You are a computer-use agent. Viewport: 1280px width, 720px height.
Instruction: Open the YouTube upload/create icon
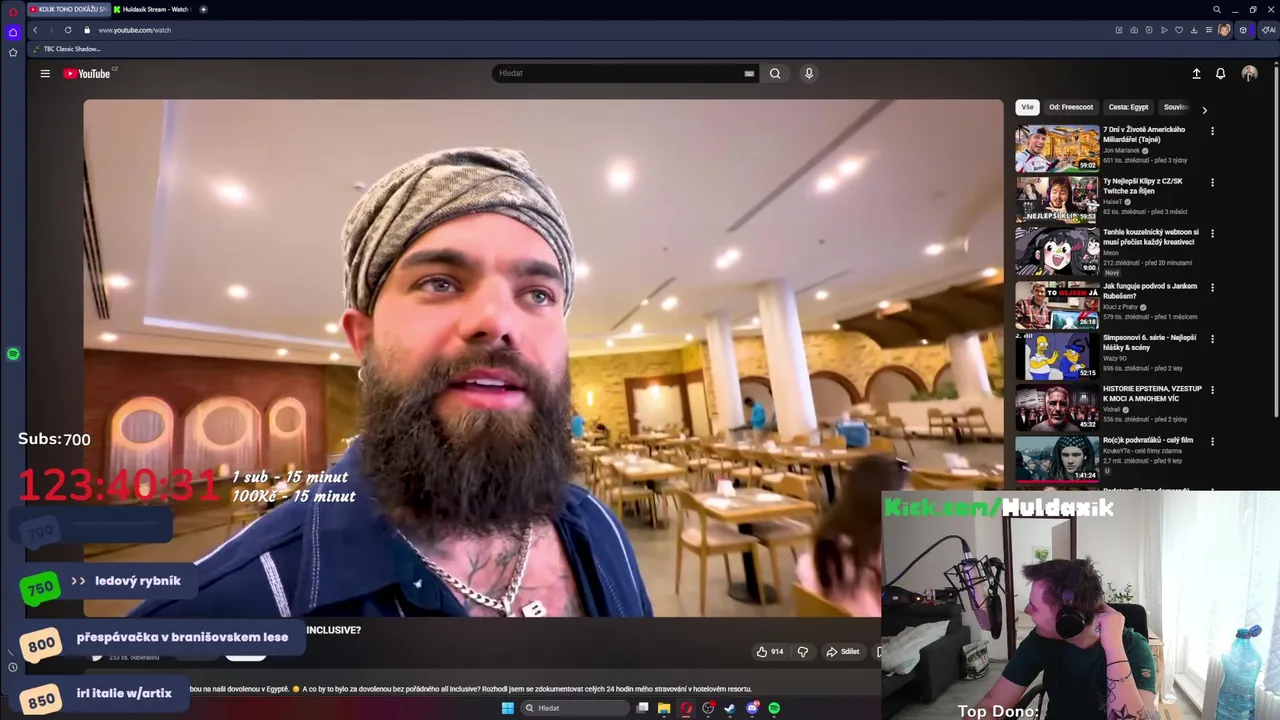(x=1196, y=73)
